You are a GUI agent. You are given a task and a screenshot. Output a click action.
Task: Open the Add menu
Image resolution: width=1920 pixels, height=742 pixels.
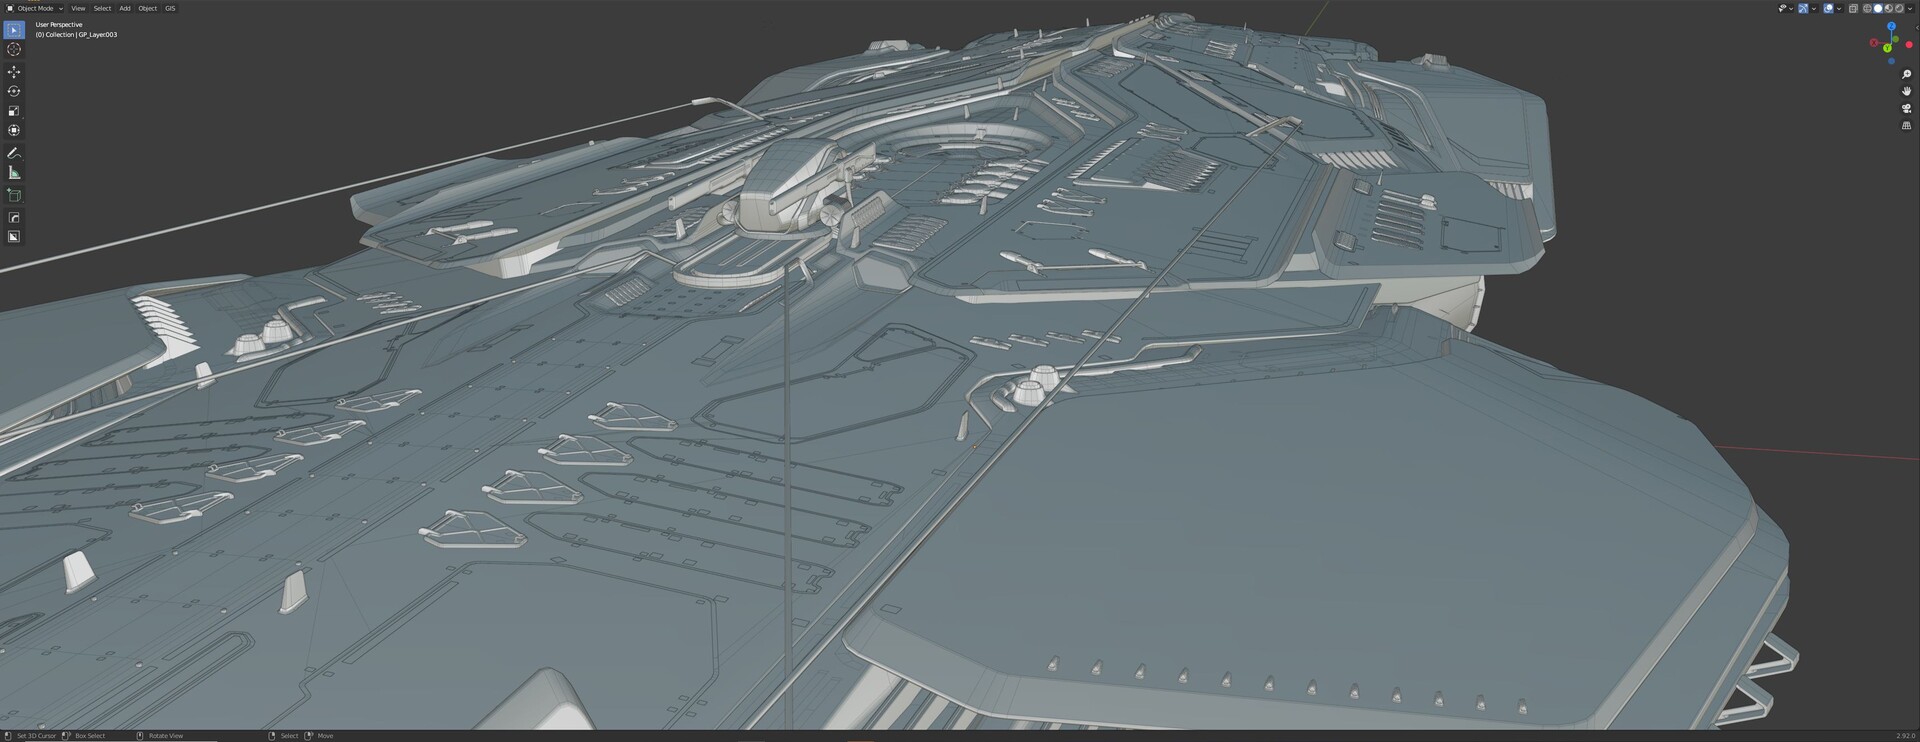(125, 8)
